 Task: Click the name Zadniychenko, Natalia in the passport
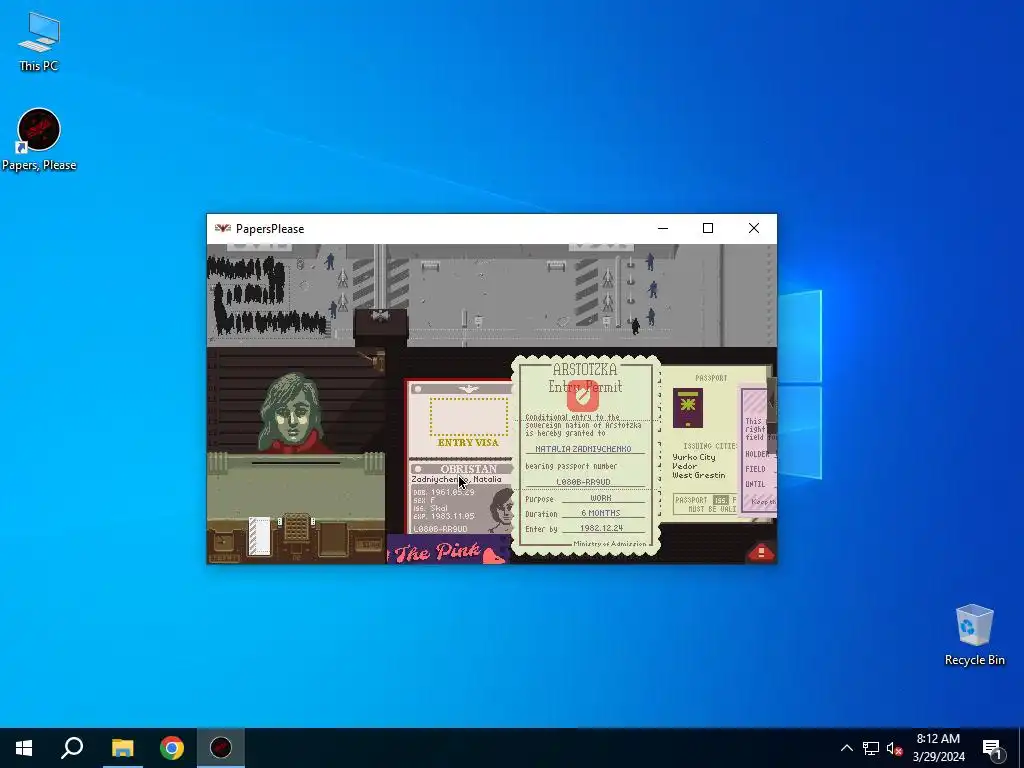456,479
